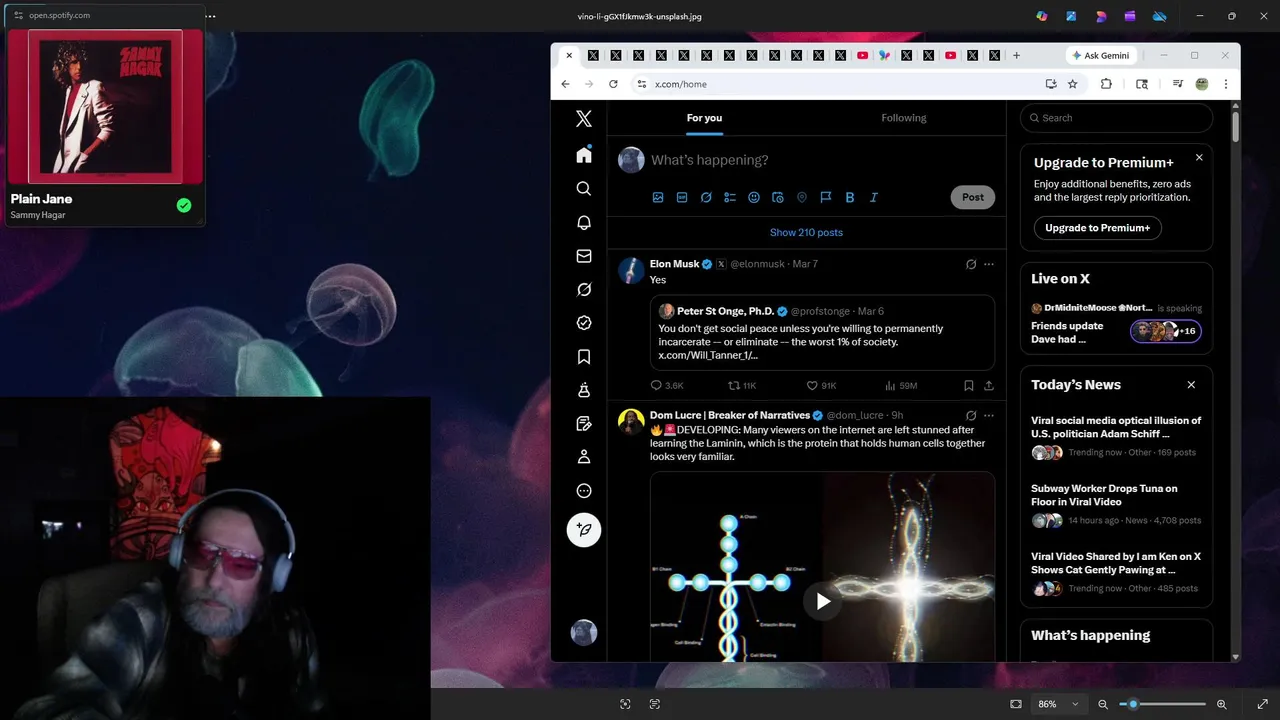Viewport: 1280px width, 720px height.
Task: Zoom out in the photo viewer
Action: click(x=1103, y=704)
